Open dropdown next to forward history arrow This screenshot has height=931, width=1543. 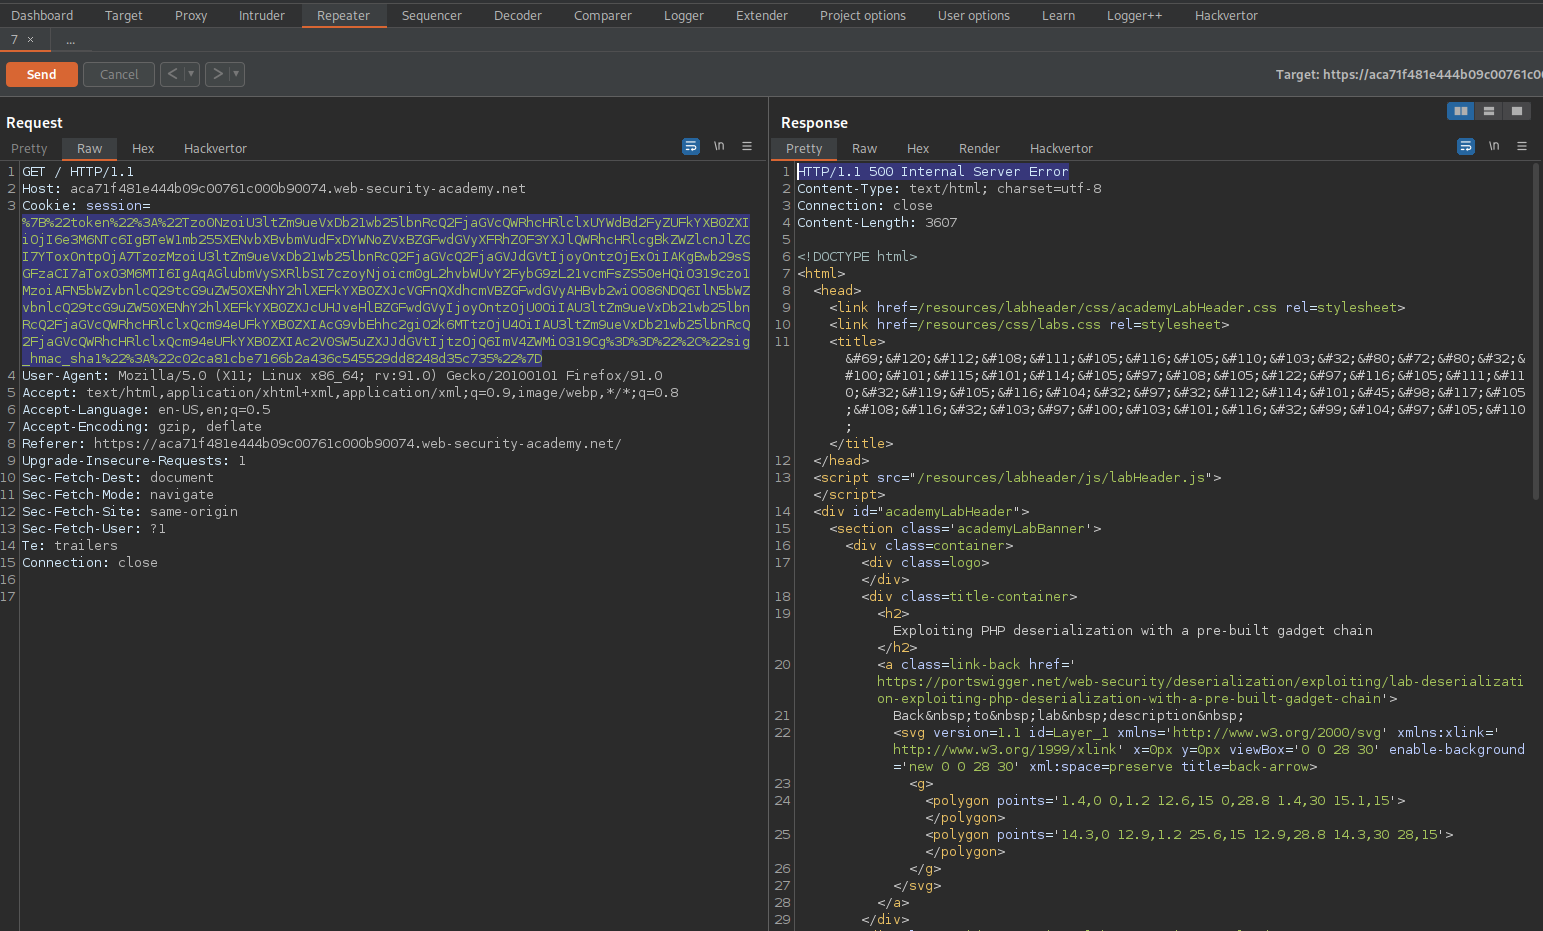(236, 74)
